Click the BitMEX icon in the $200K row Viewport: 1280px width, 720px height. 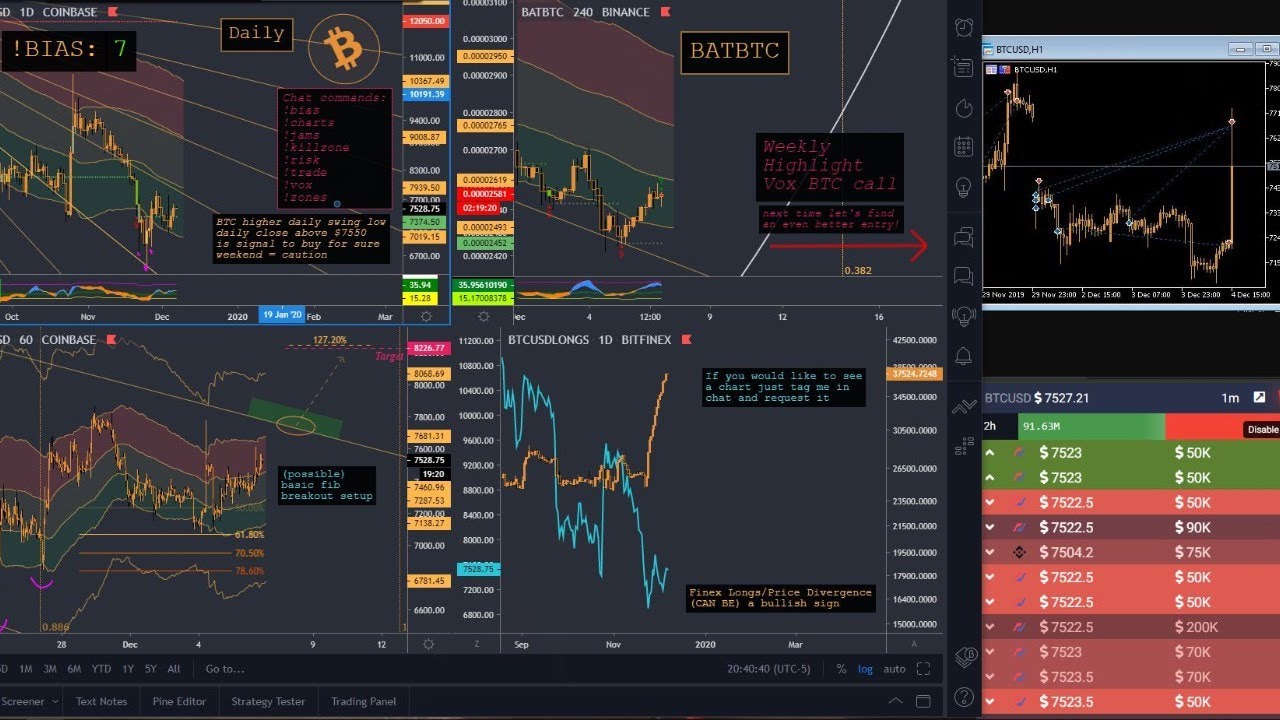(1021, 627)
